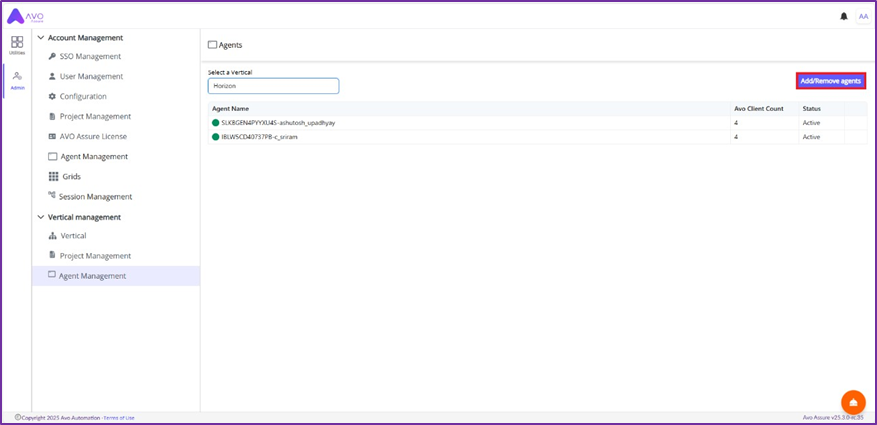Image resolution: width=877 pixels, height=425 pixels.
Task: Collapse the Vertical management section
Action: (x=41, y=217)
